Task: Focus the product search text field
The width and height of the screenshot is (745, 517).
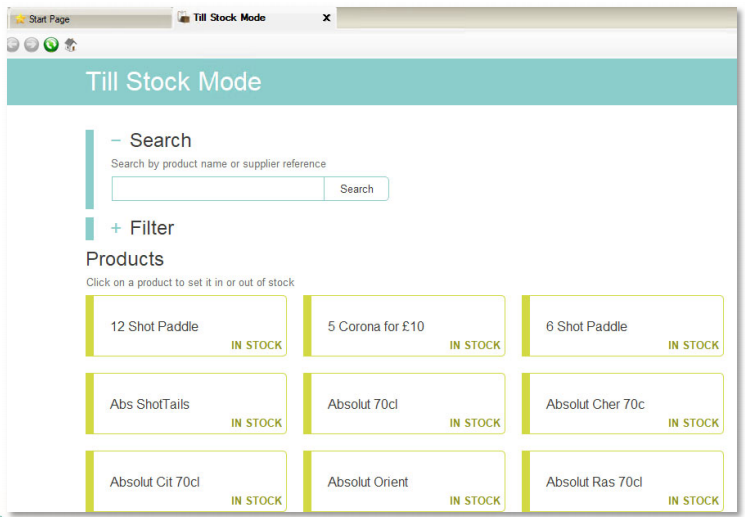Action: pyautogui.click(x=217, y=189)
